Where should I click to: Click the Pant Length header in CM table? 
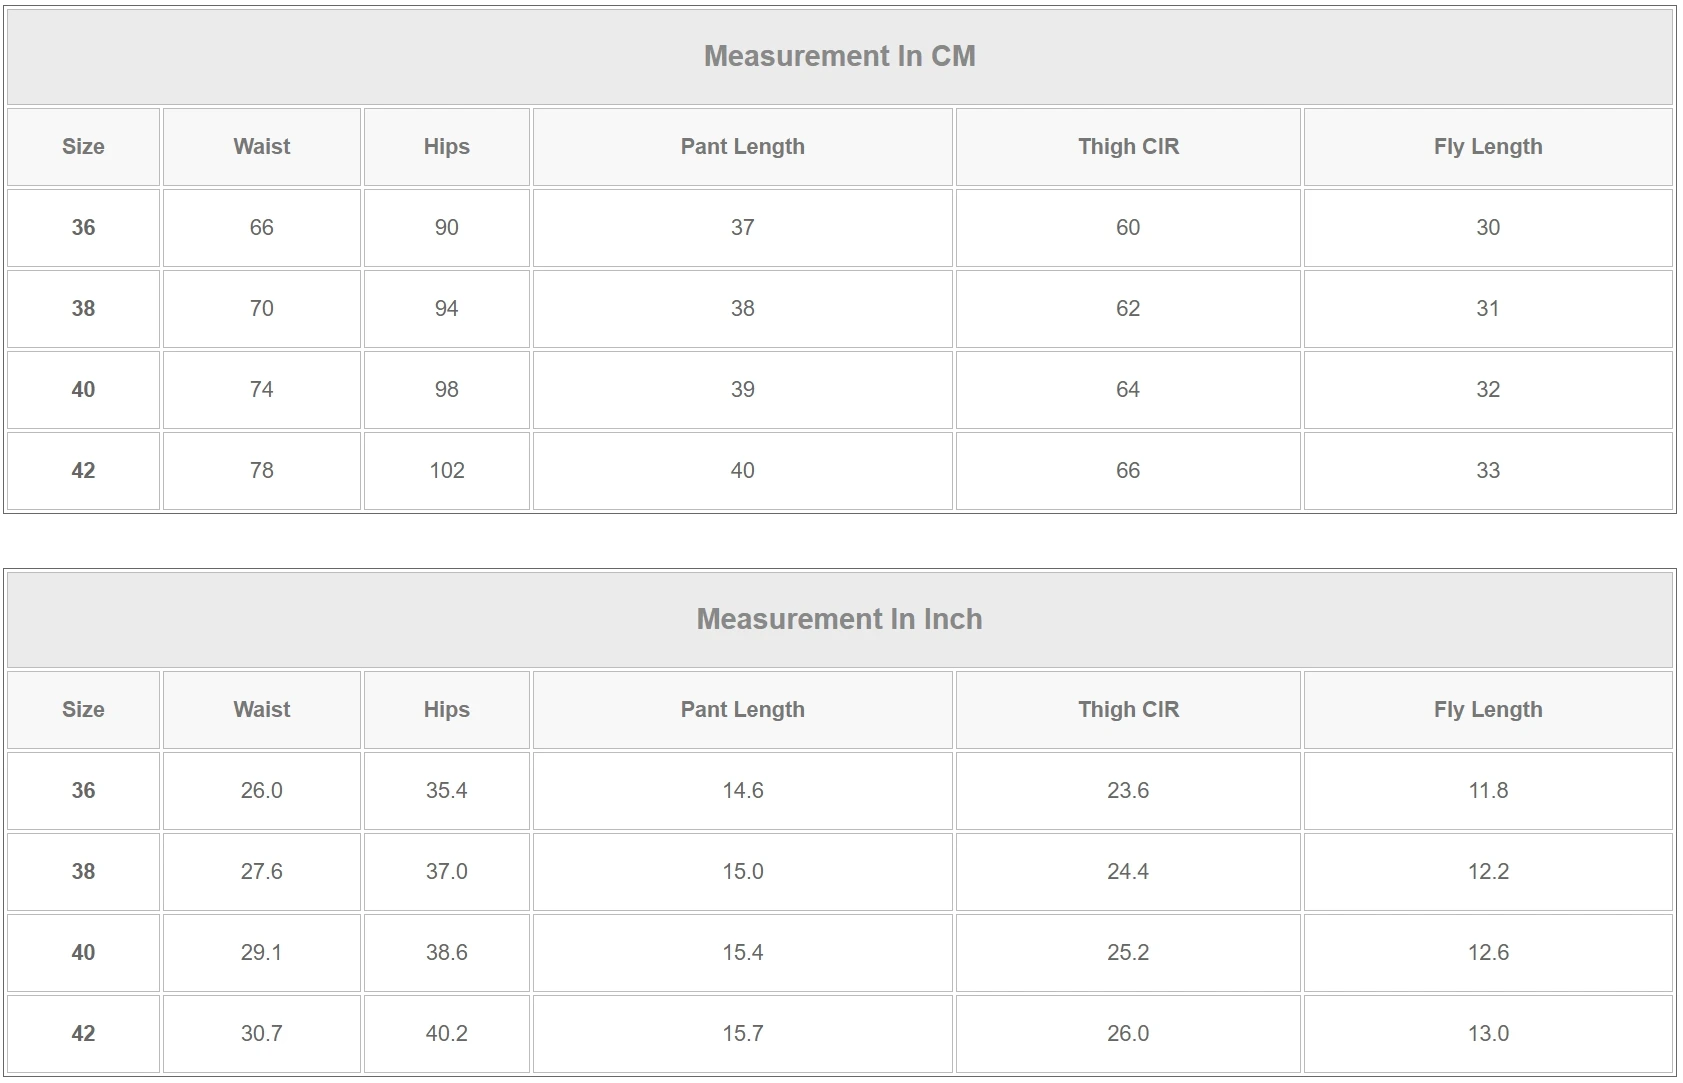pos(743,147)
